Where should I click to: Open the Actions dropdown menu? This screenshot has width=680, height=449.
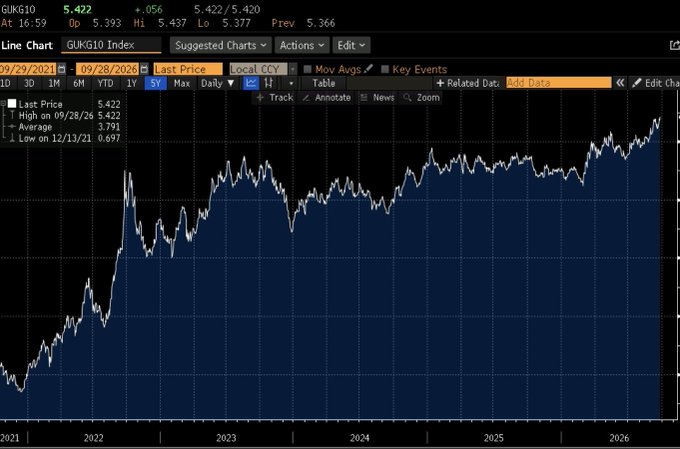pos(302,45)
